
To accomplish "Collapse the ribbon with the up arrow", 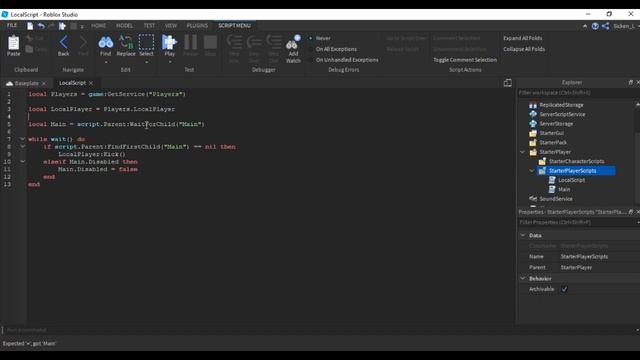I will 585,26.
